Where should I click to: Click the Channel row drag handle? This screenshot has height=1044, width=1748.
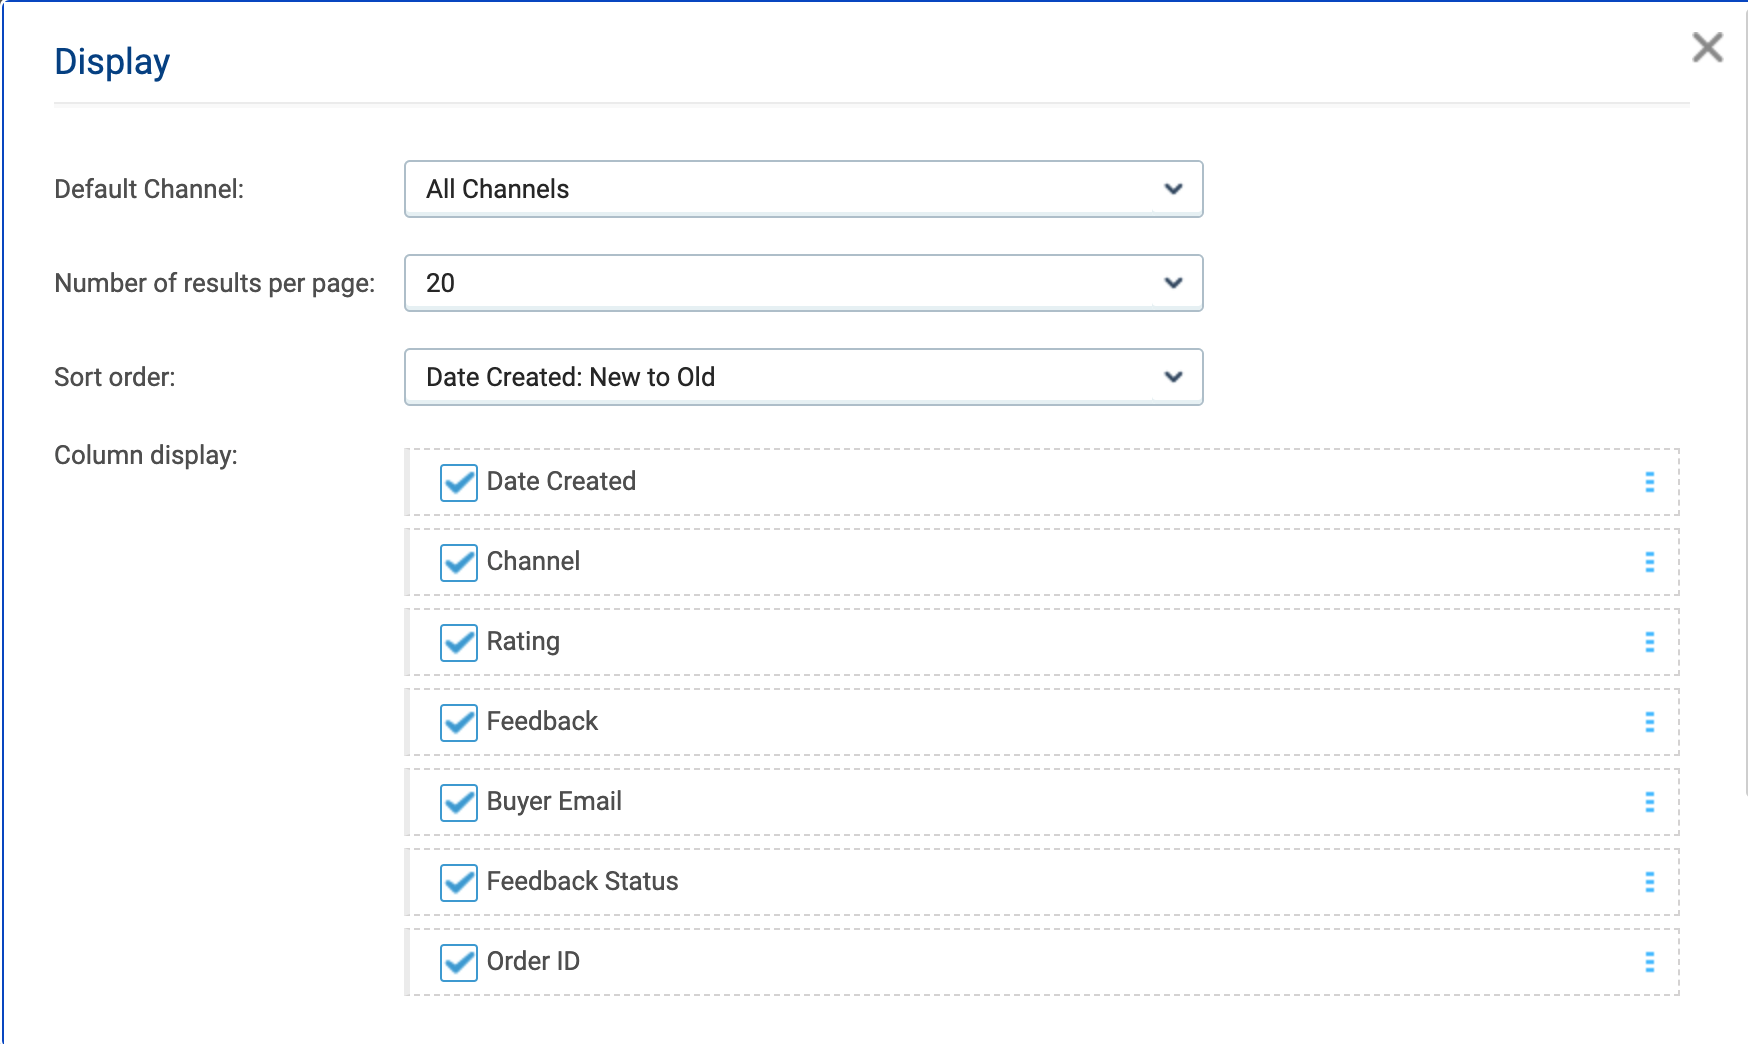[x=1650, y=562]
